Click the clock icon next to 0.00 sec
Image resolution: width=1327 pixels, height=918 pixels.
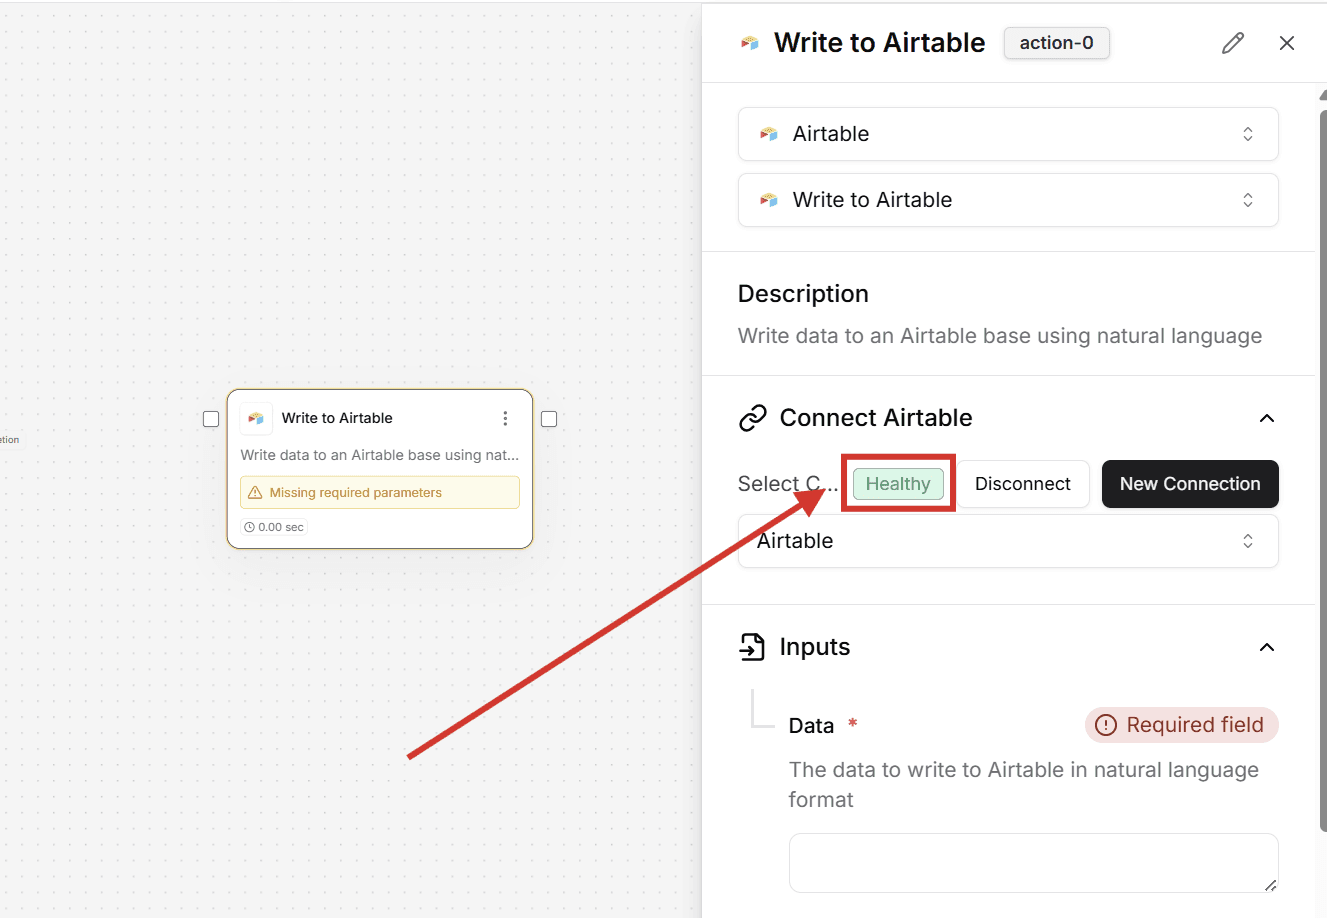click(x=249, y=527)
